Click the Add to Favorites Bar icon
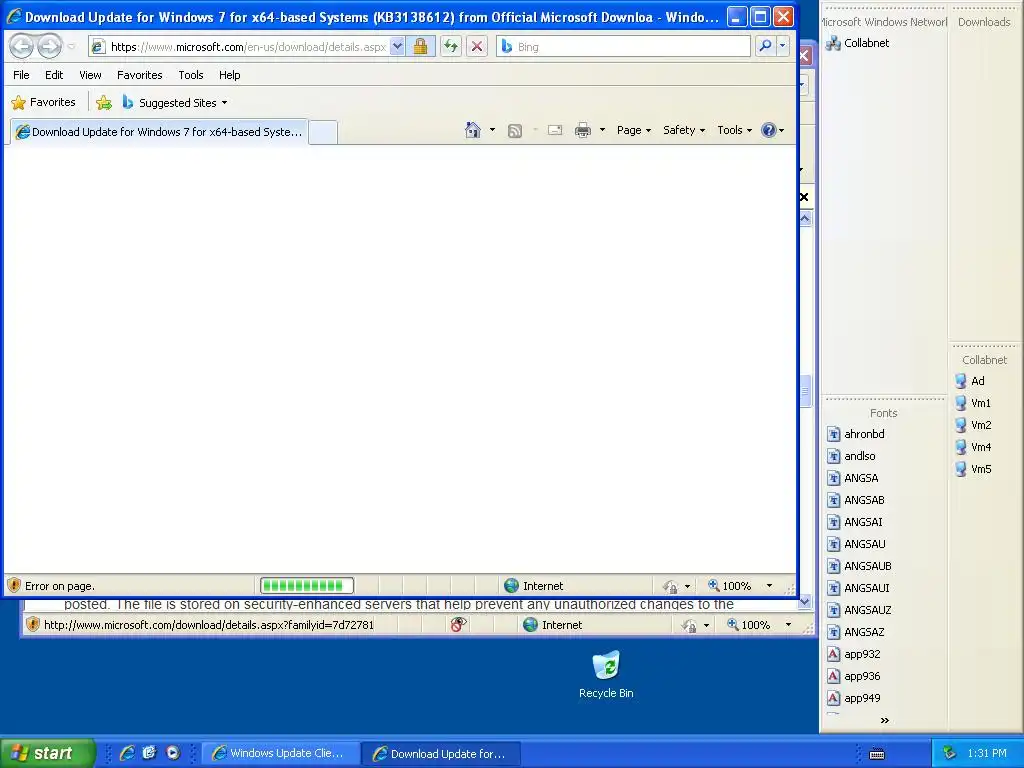Image resolution: width=1024 pixels, height=768 pixels. point(104,103)
